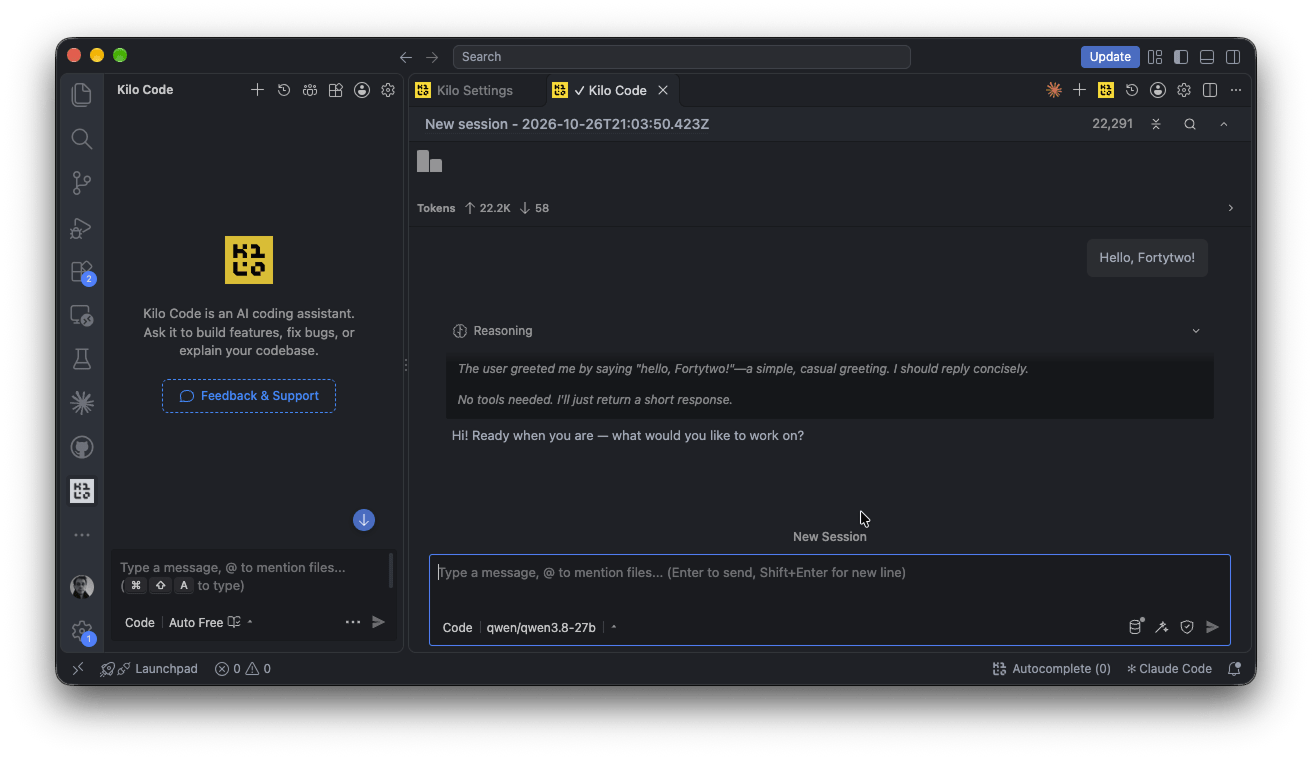This screenshot has width=1312, height=759.
Task: Click the Feedback & Support button
Action: (x=249, y=396)
